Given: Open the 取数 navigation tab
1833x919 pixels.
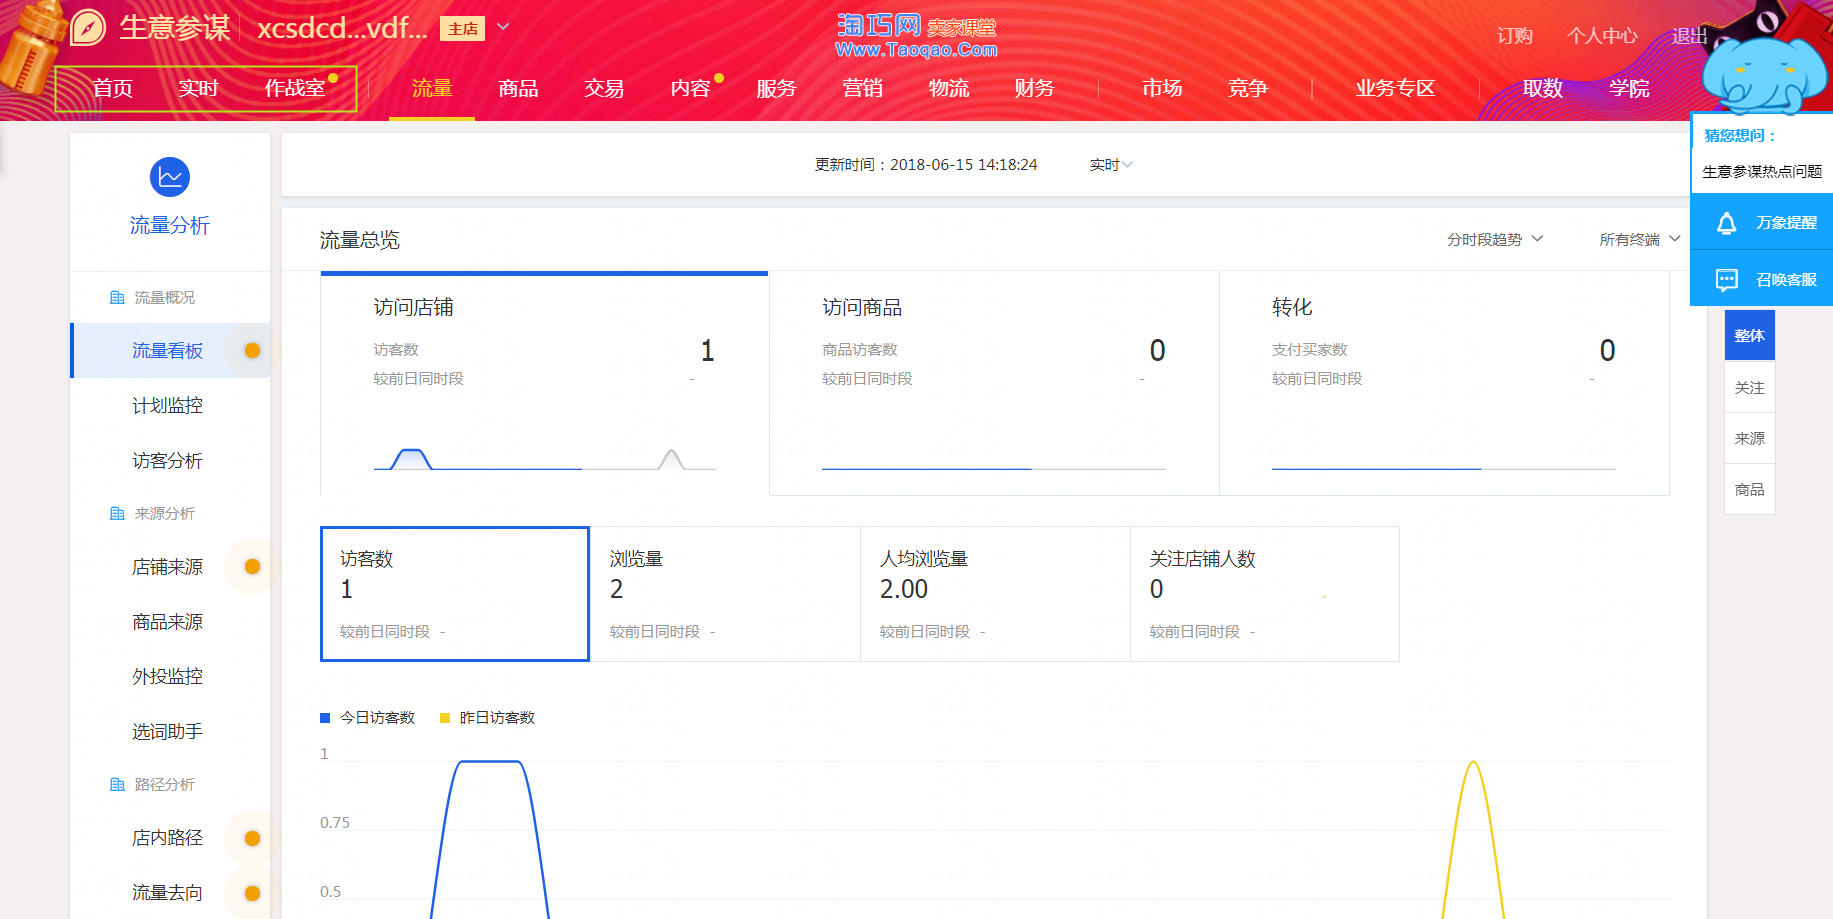Looking at the screenshot, I should pos(1543,88).
